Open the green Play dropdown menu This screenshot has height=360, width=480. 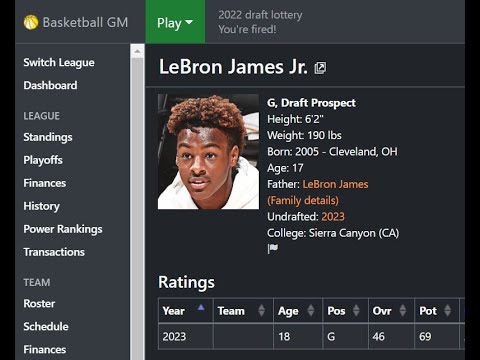click(175, 22)
